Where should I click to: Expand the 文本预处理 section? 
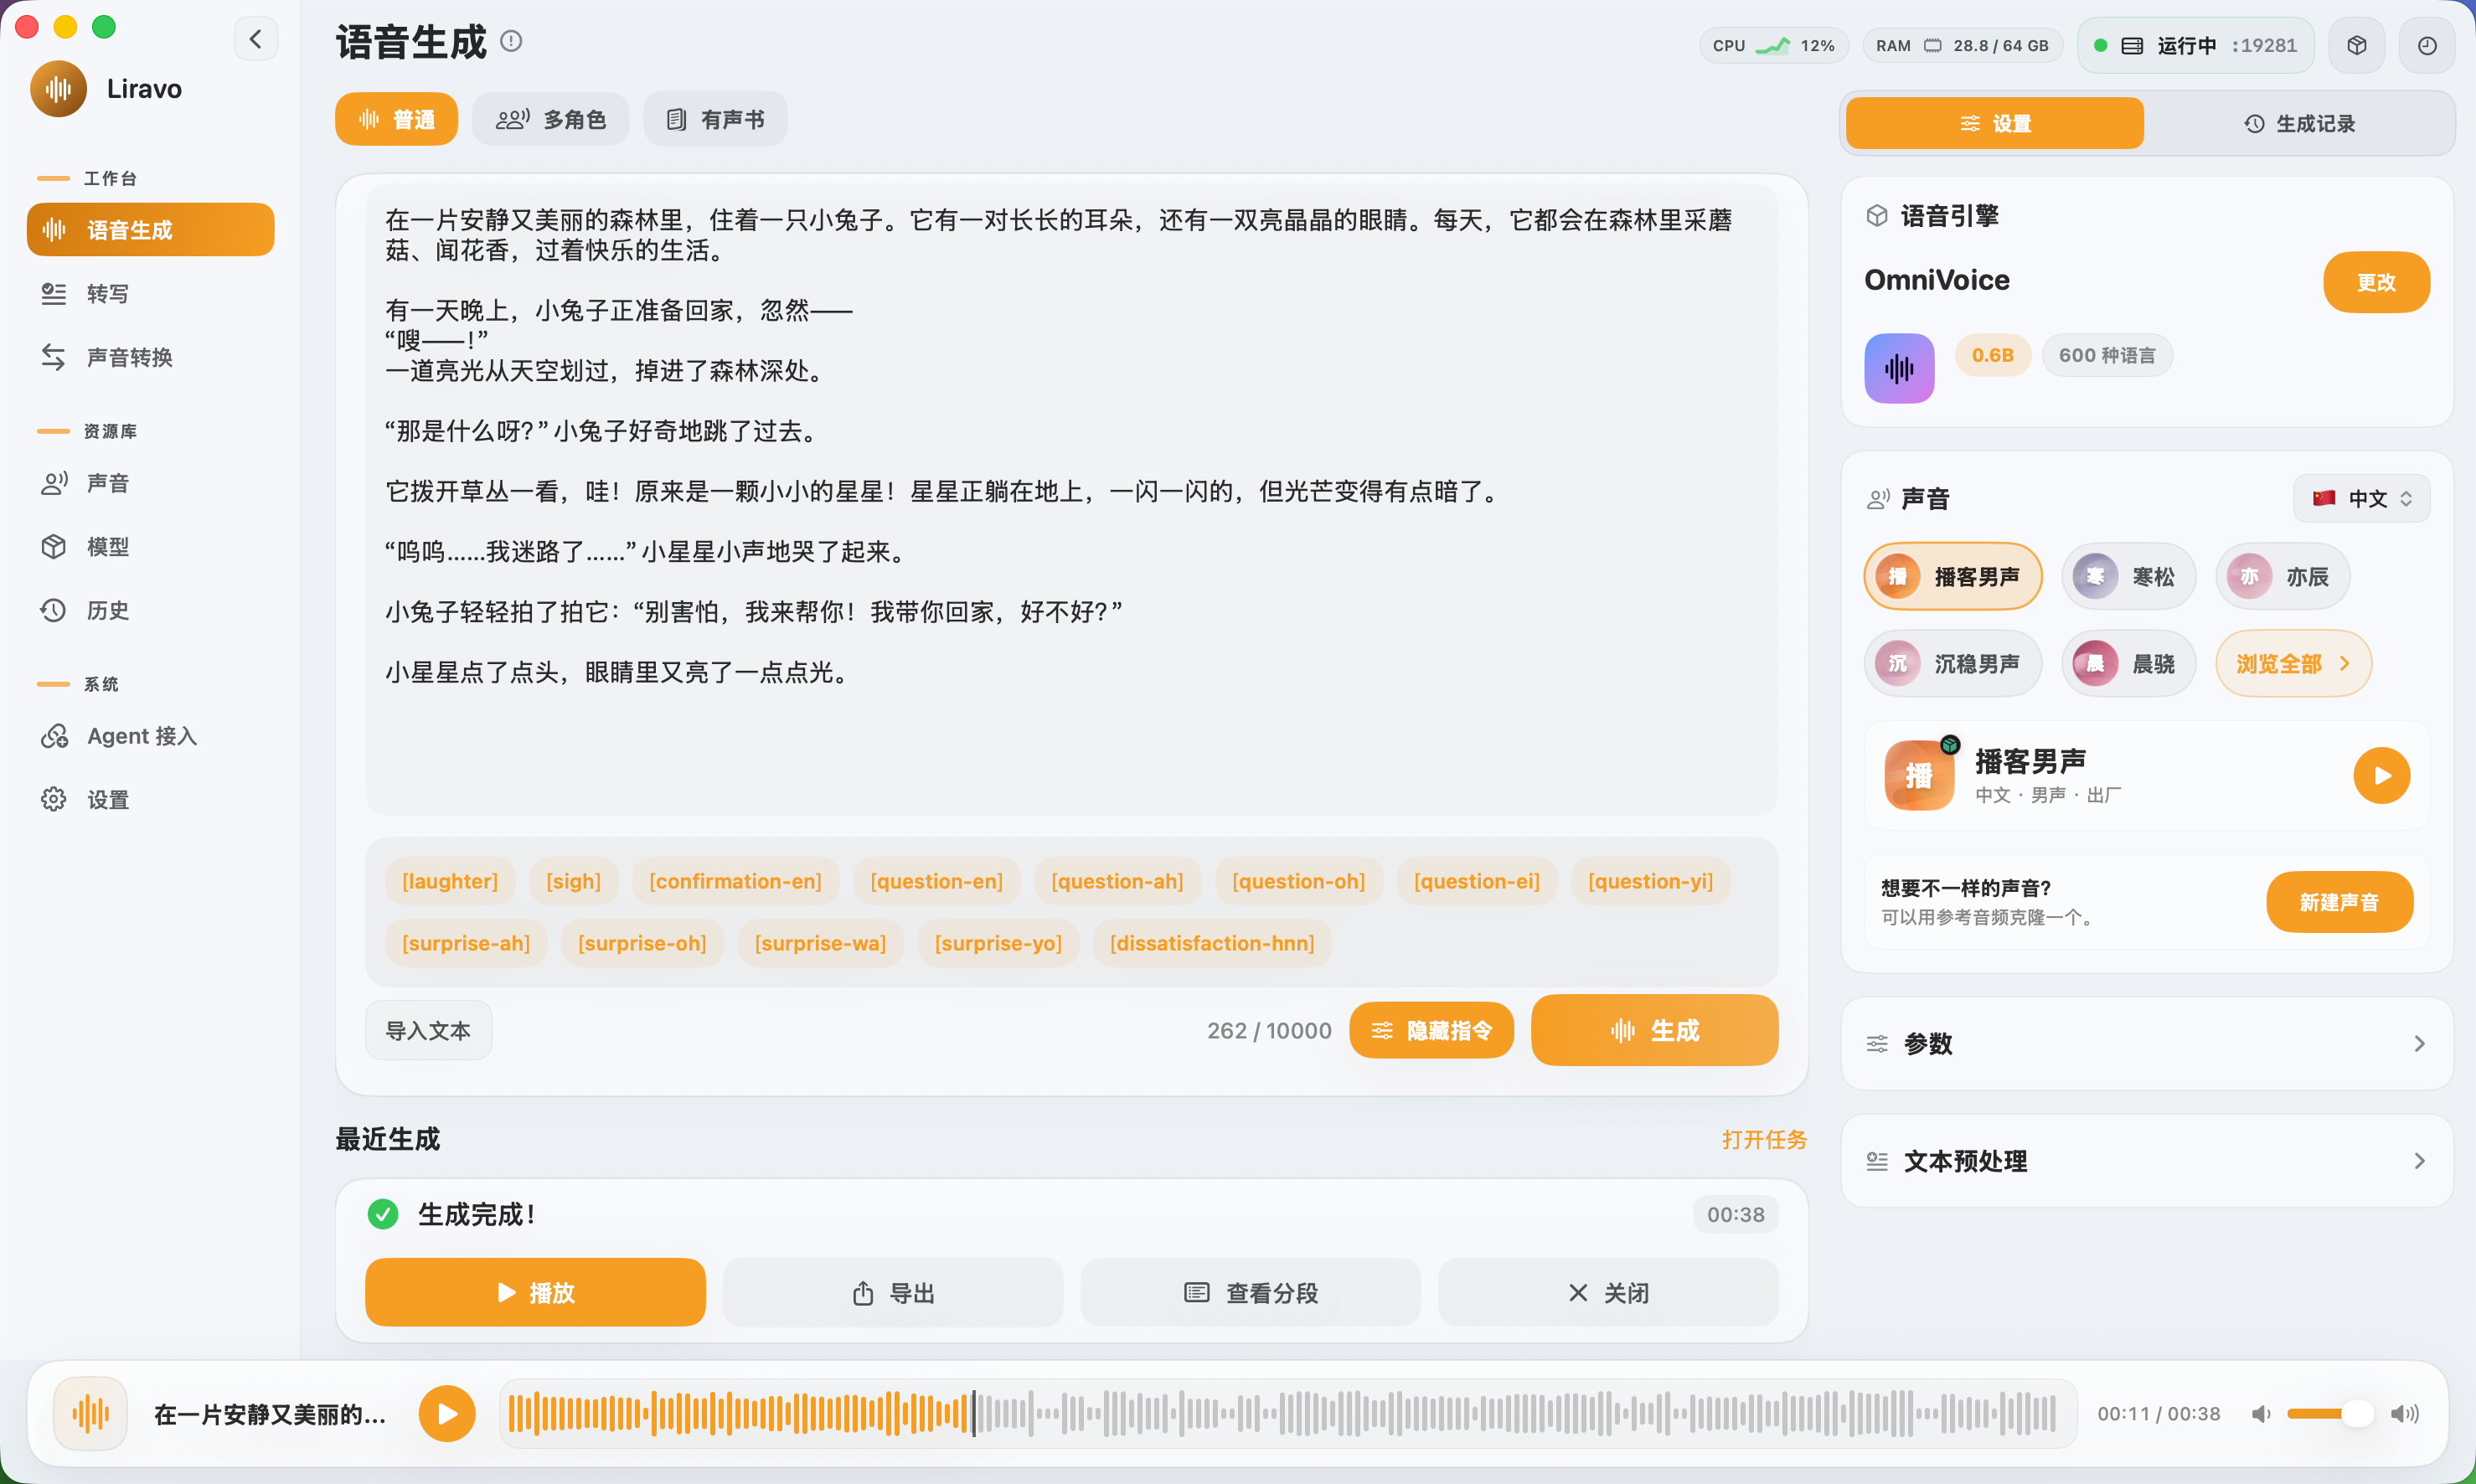coord(2146,1161)
